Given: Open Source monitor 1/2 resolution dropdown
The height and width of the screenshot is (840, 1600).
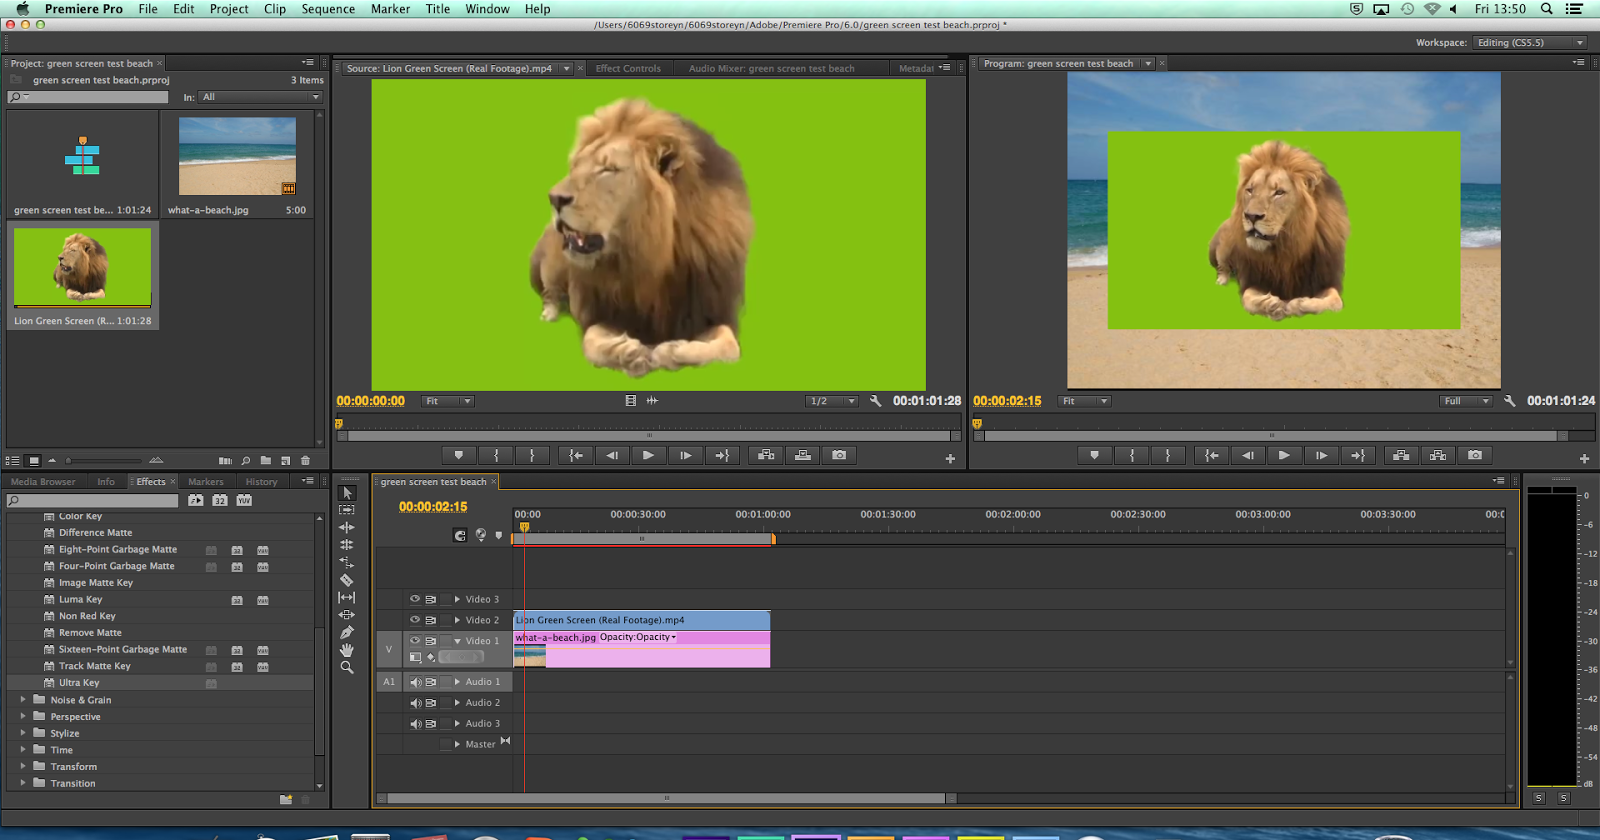Looking at the screenshot, I should coord(832,401).
